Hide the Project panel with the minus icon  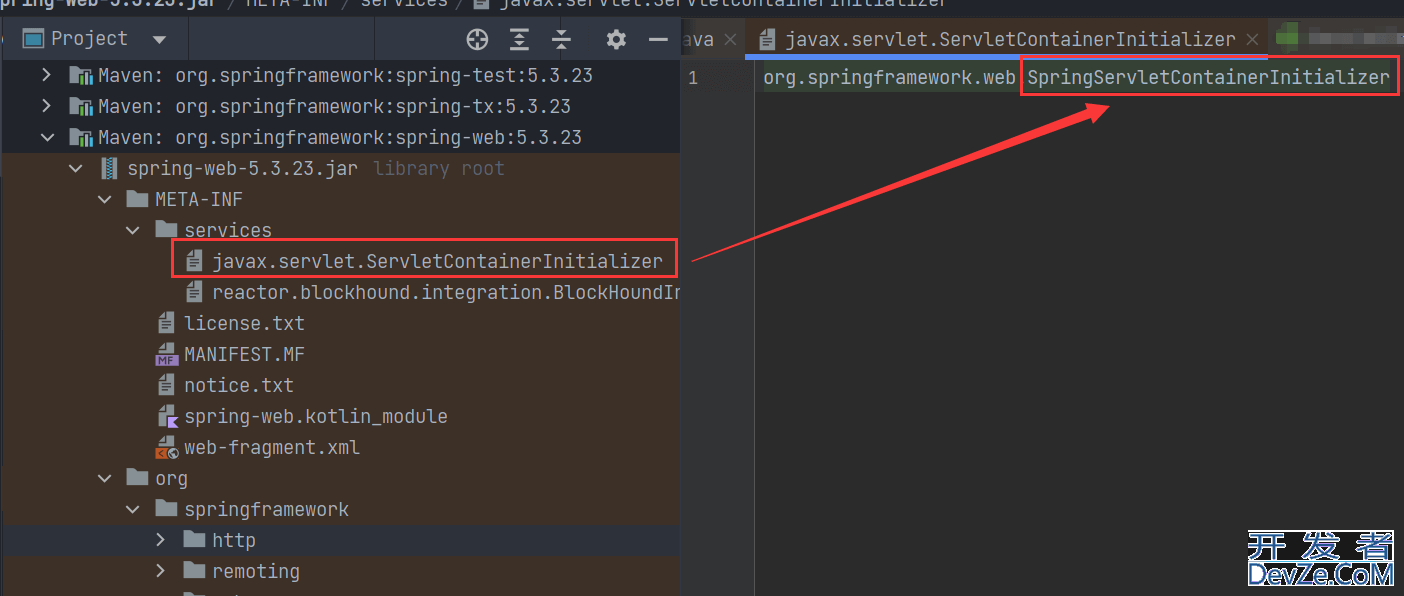(658, 40)
